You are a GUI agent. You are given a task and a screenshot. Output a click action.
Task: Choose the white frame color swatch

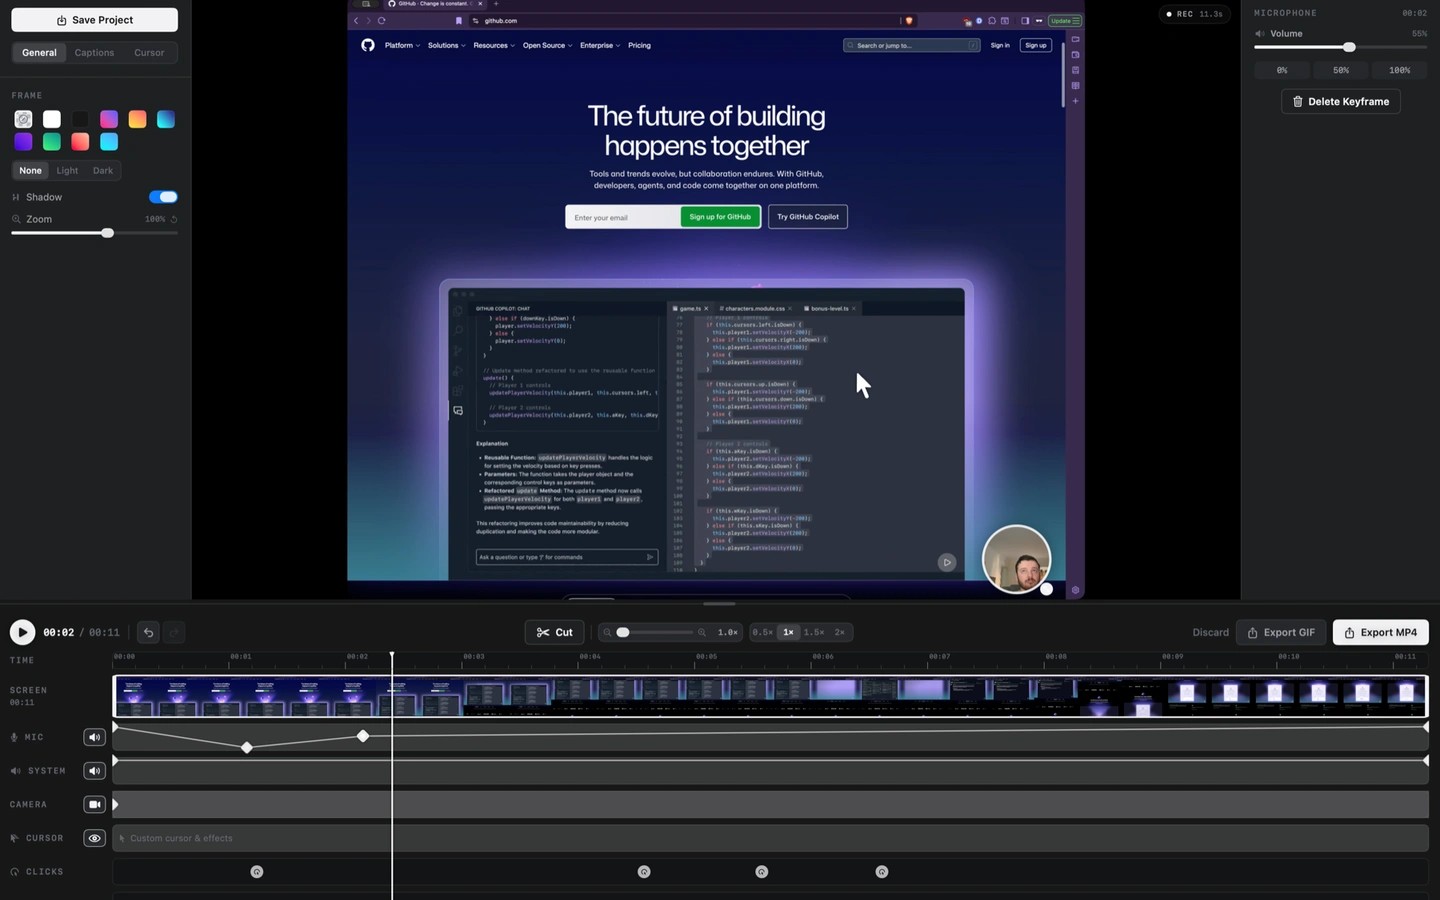(x=52, y=119)
